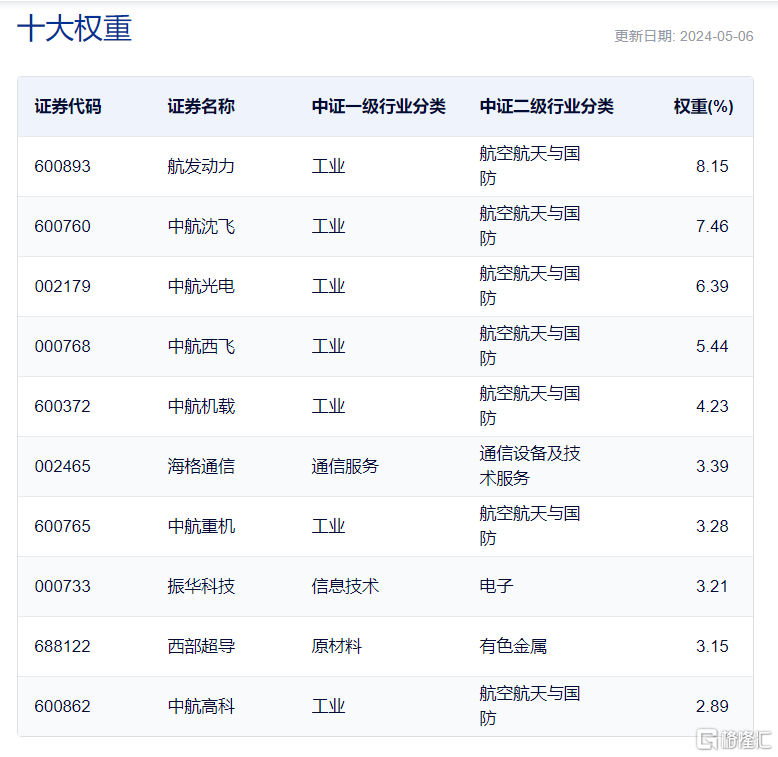This screenshot has width=778, height=757.
Task: Click 航空航天与国防 in the 600862 row
Action: [530, 706]
